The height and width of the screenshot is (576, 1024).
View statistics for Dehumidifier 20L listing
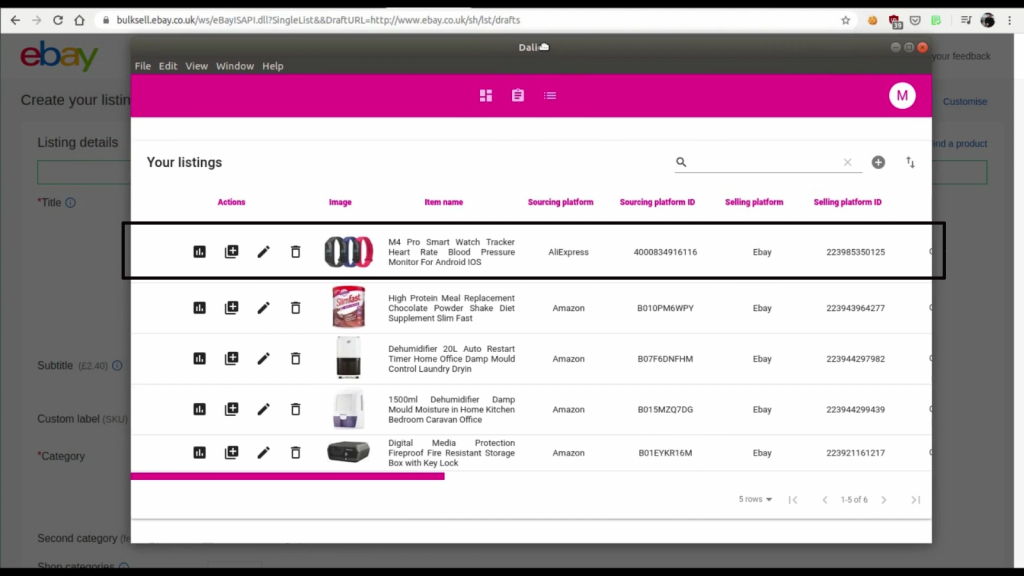(x=199, y=359)
